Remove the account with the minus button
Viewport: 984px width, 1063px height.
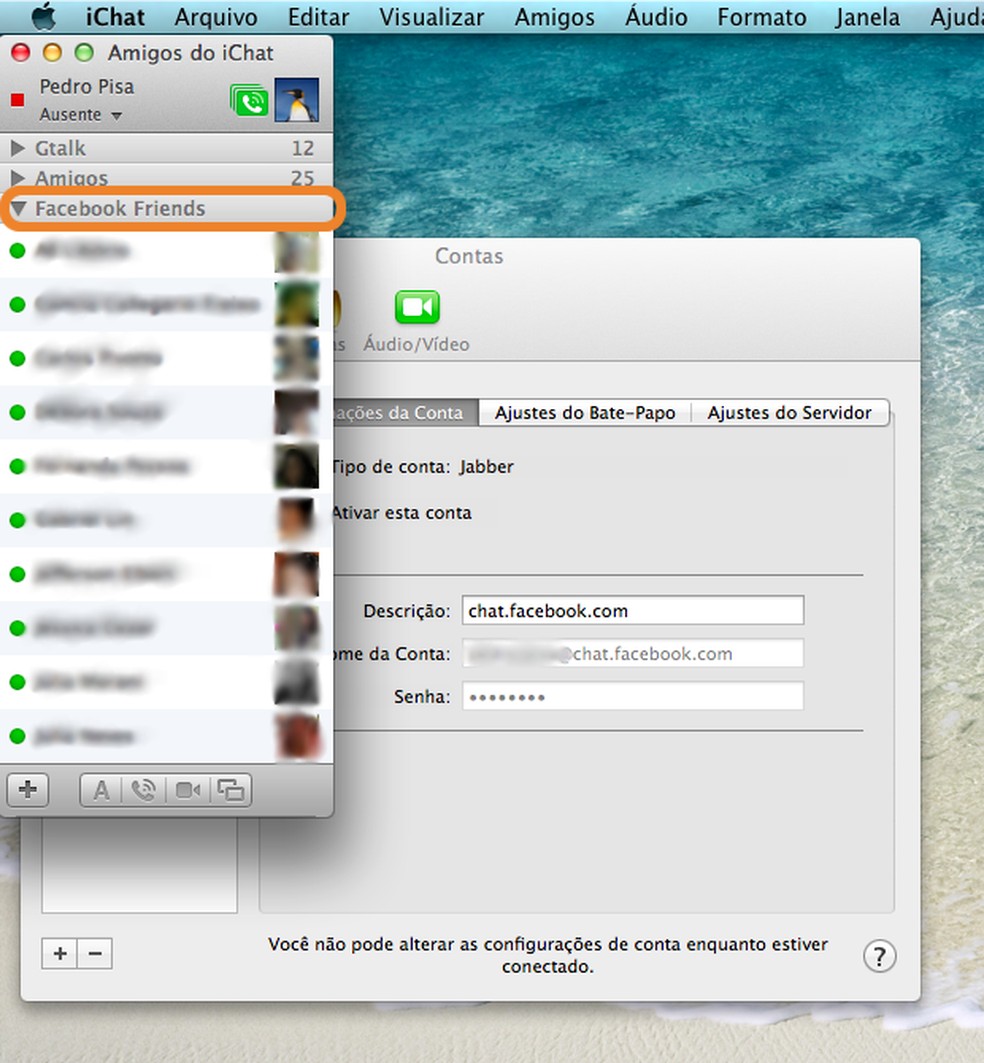pos(95,953)
